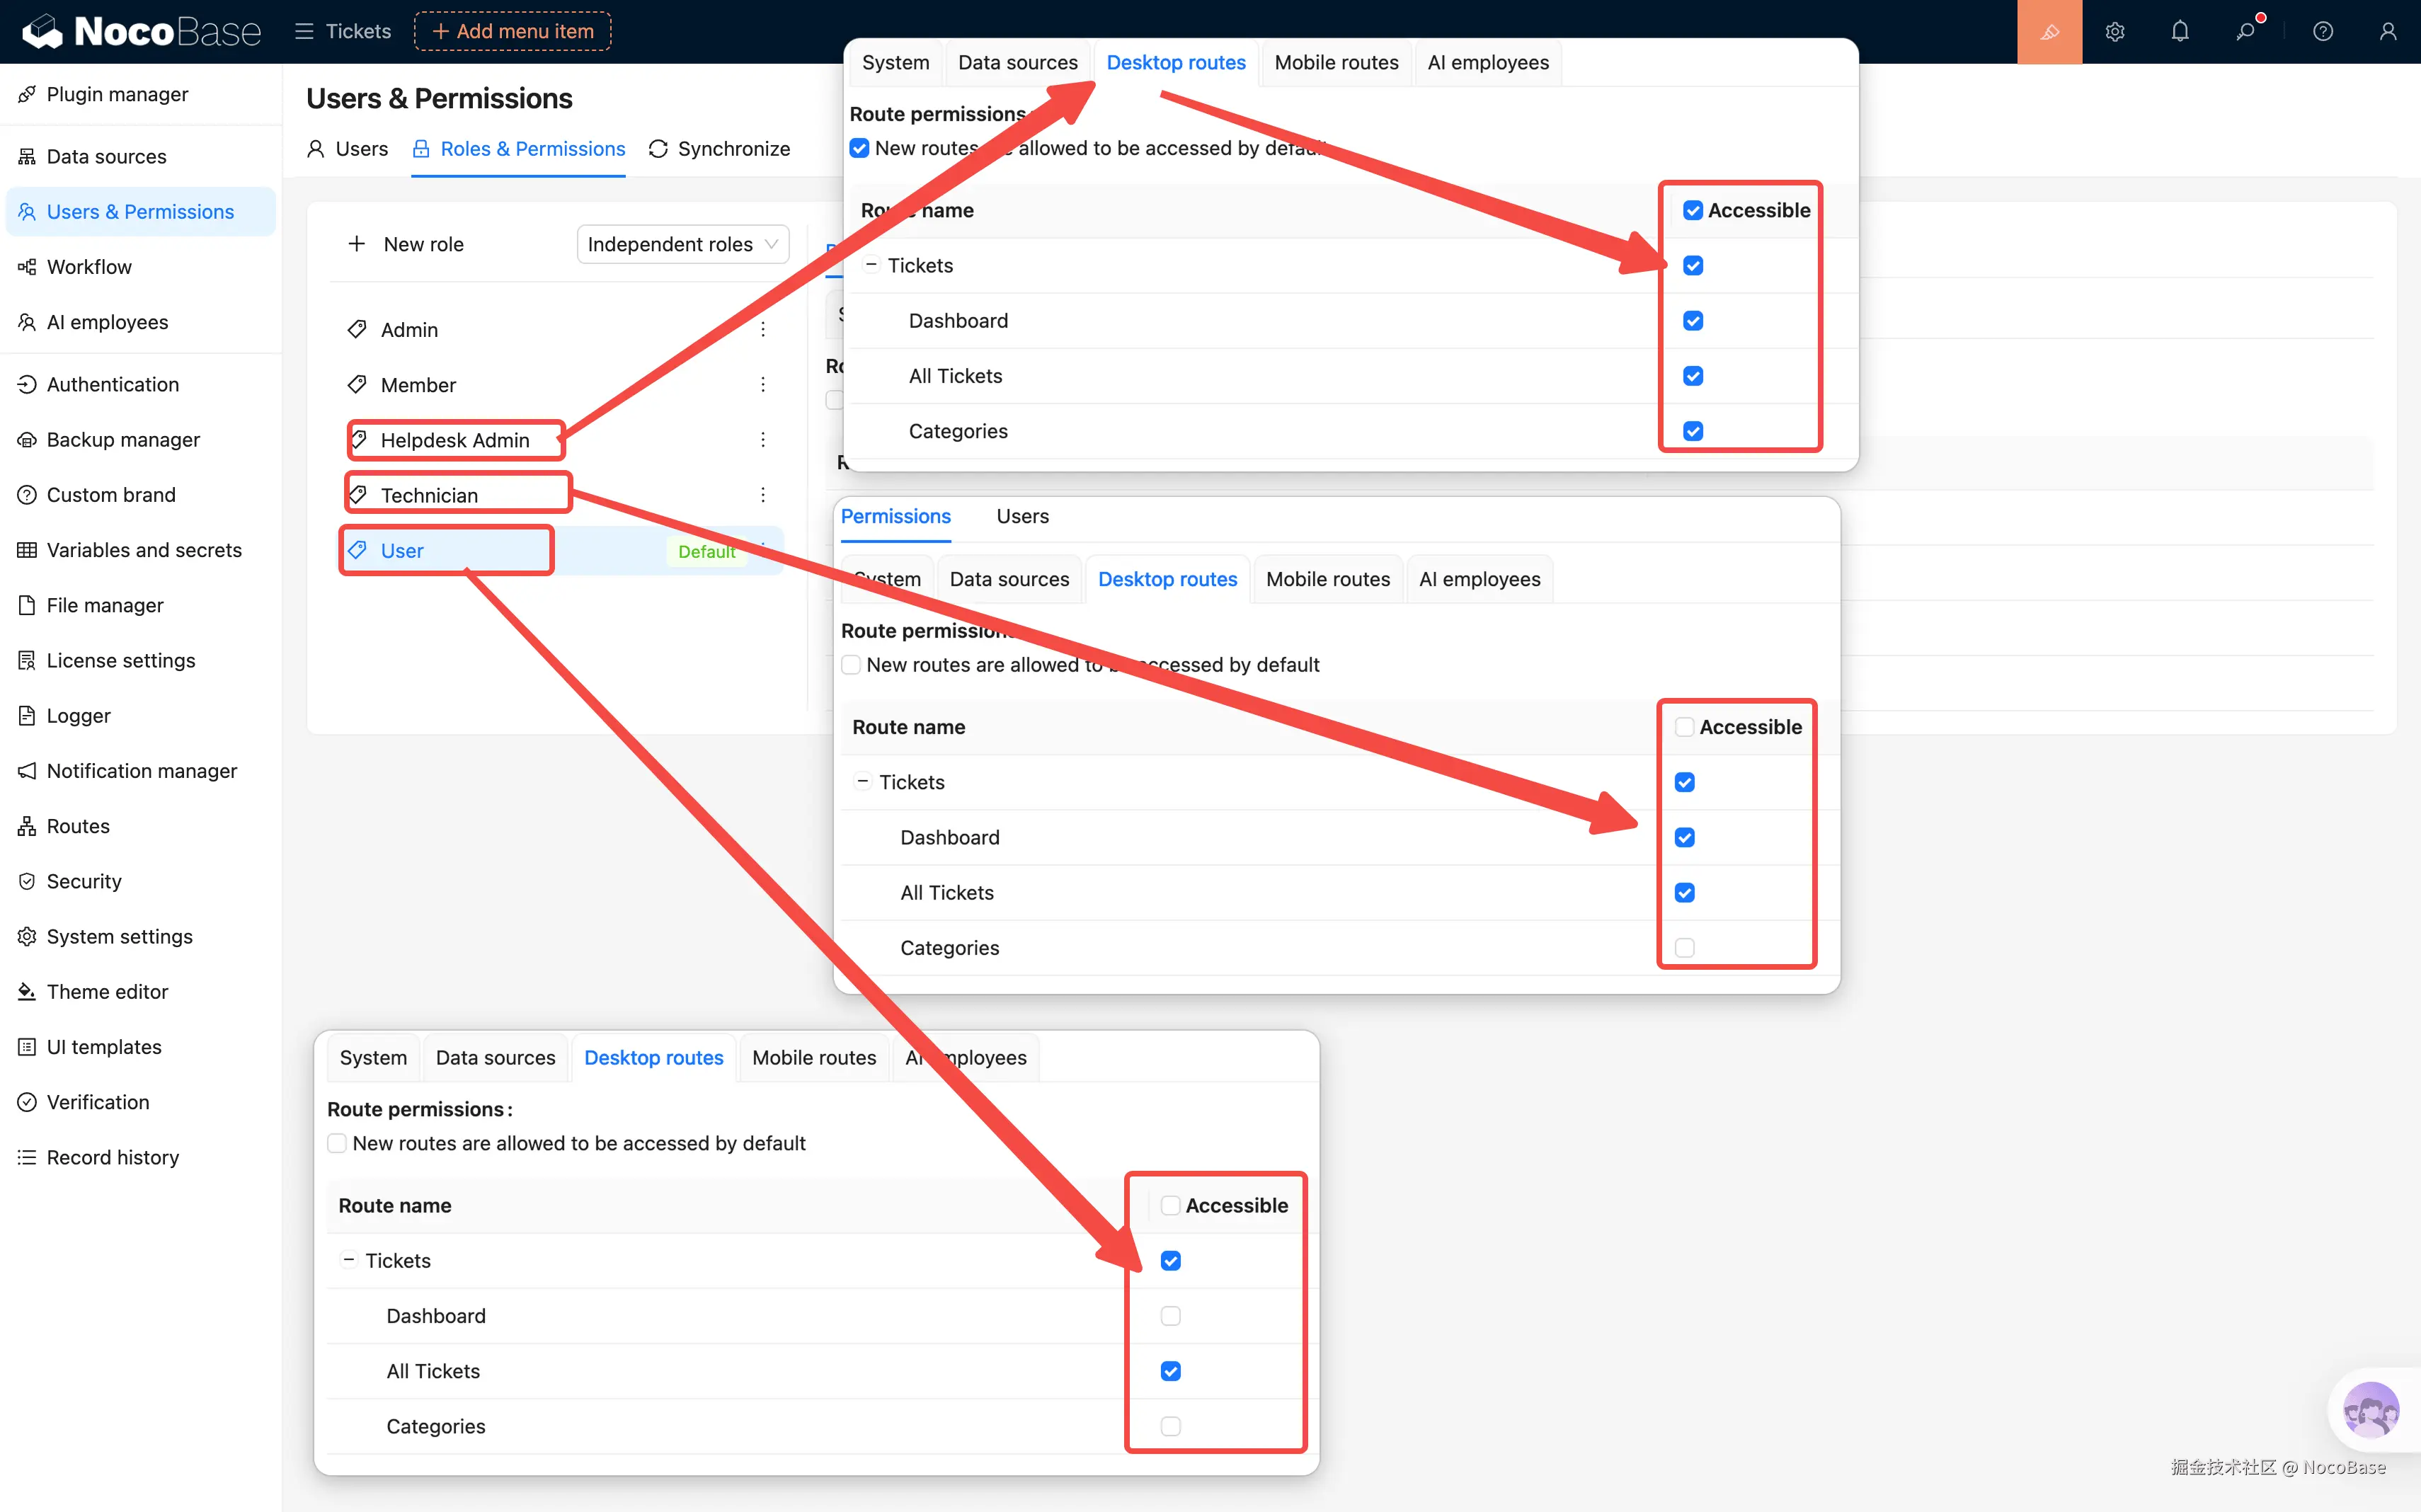Open the notifications bell icon
The height and width of the screenshot is (1512, 2421).
2180,32
